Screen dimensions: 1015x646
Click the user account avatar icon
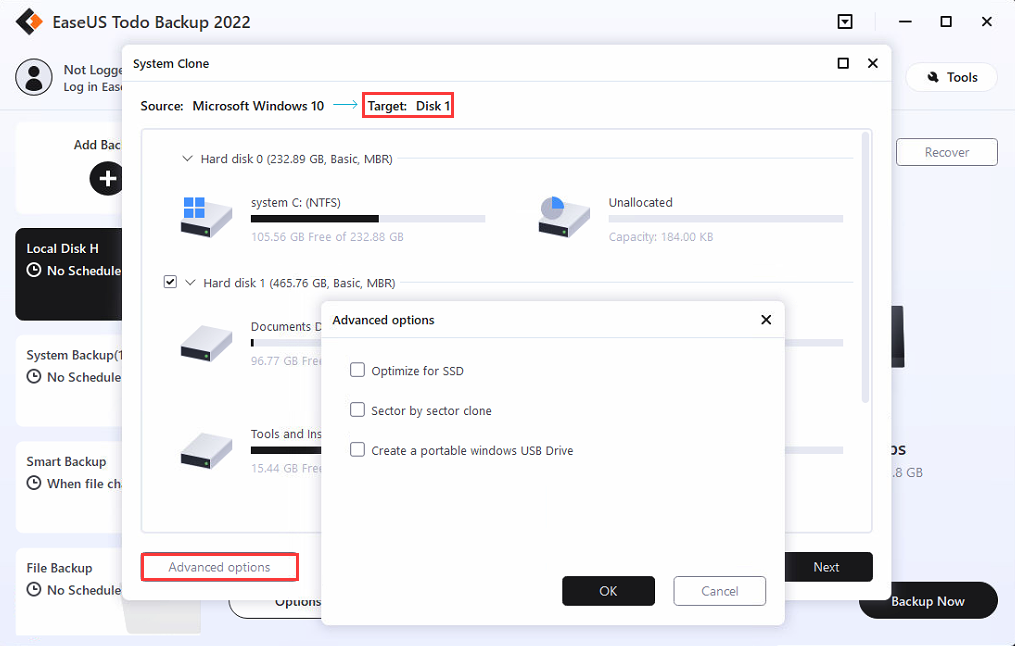34,77
